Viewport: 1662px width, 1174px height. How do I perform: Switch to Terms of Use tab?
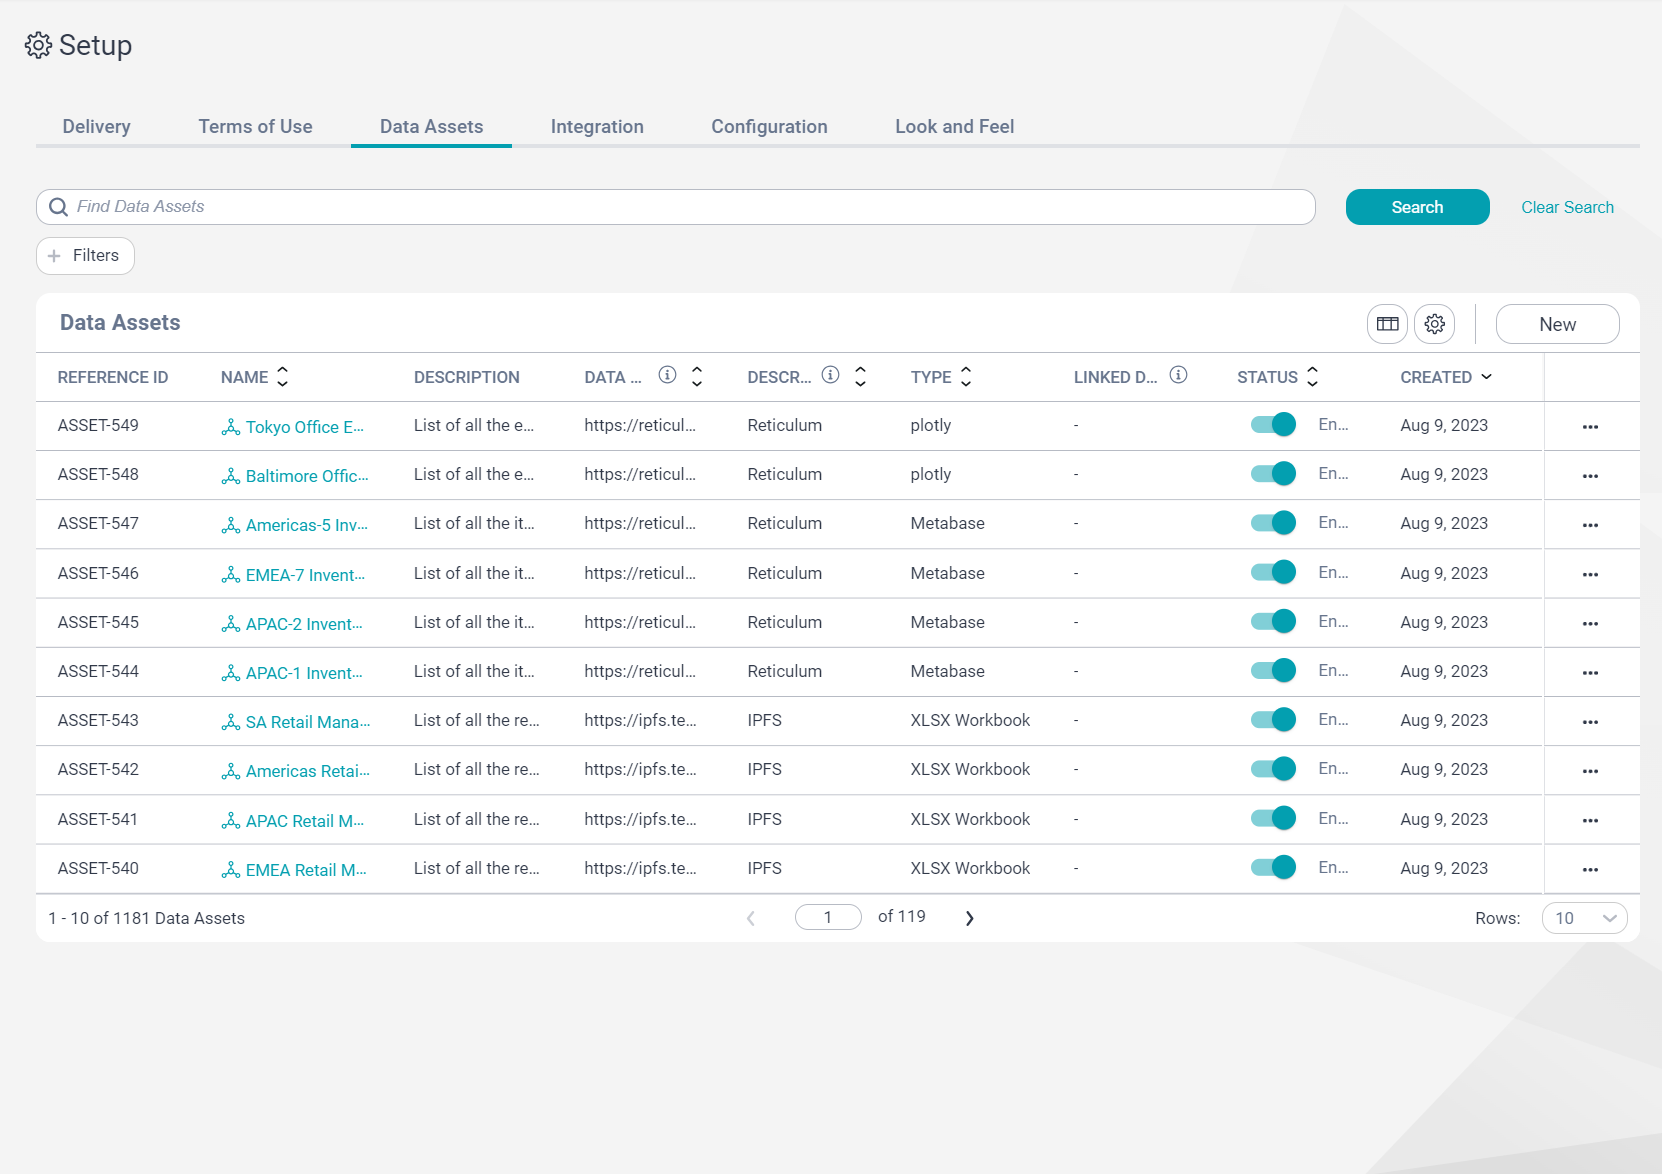click(x=255, y=127)
